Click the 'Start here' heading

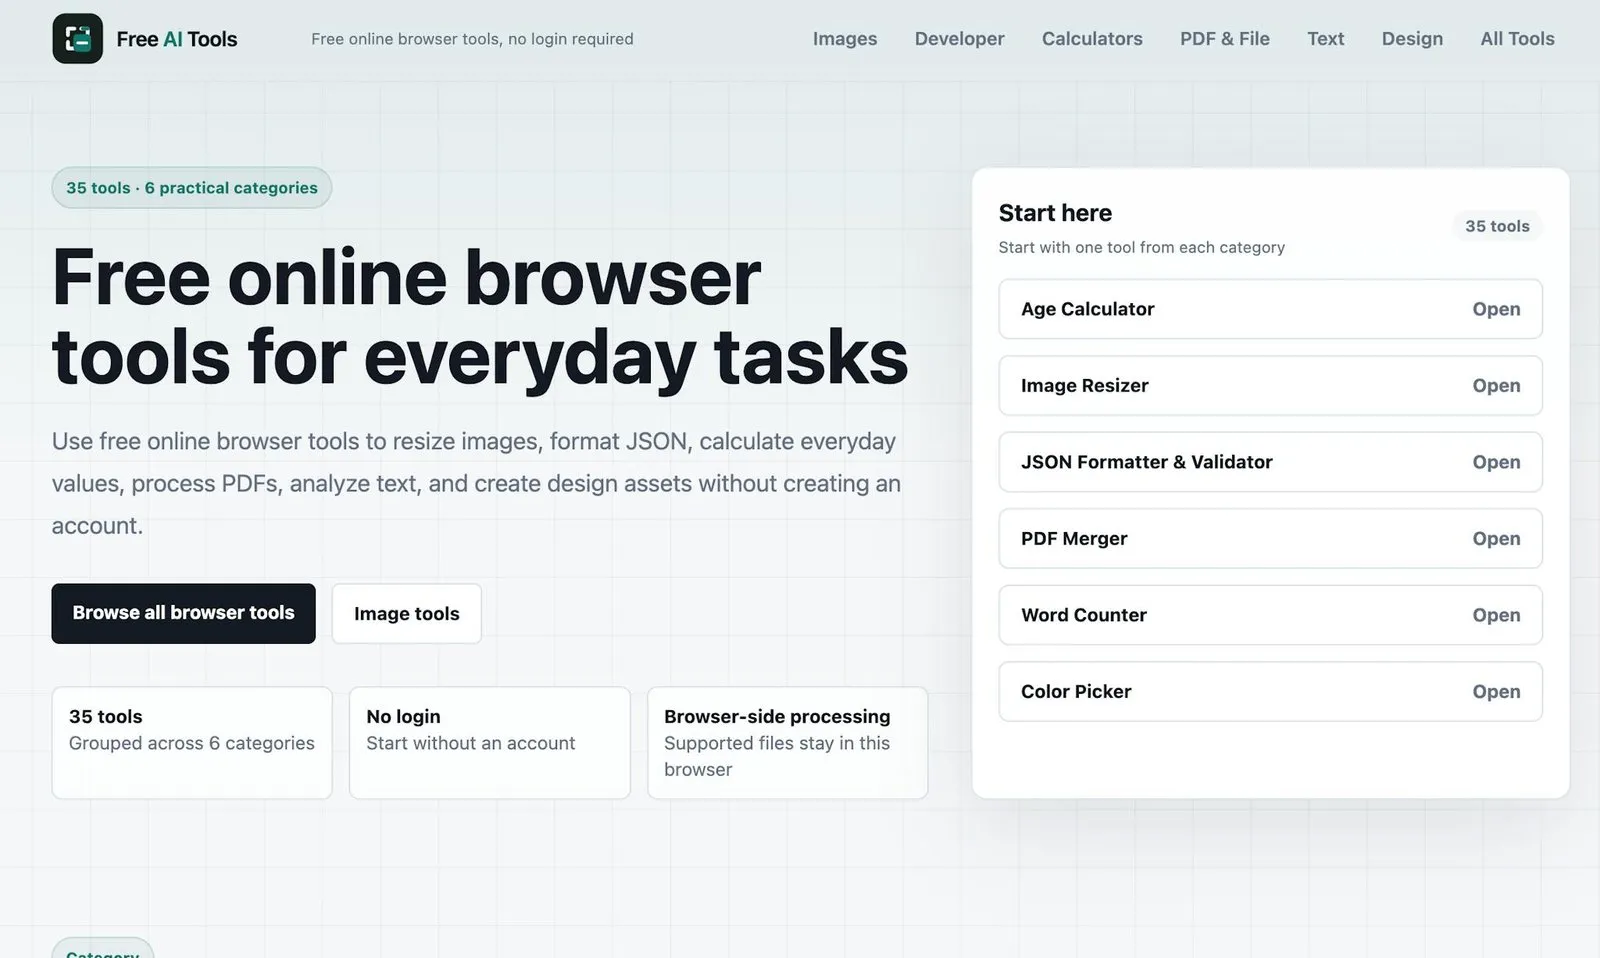pos(1055,213)
